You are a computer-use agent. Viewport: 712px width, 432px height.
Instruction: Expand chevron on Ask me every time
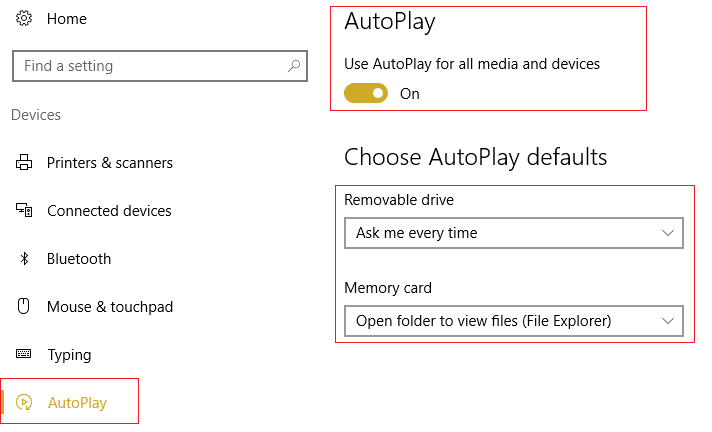[x=668, y=233]
